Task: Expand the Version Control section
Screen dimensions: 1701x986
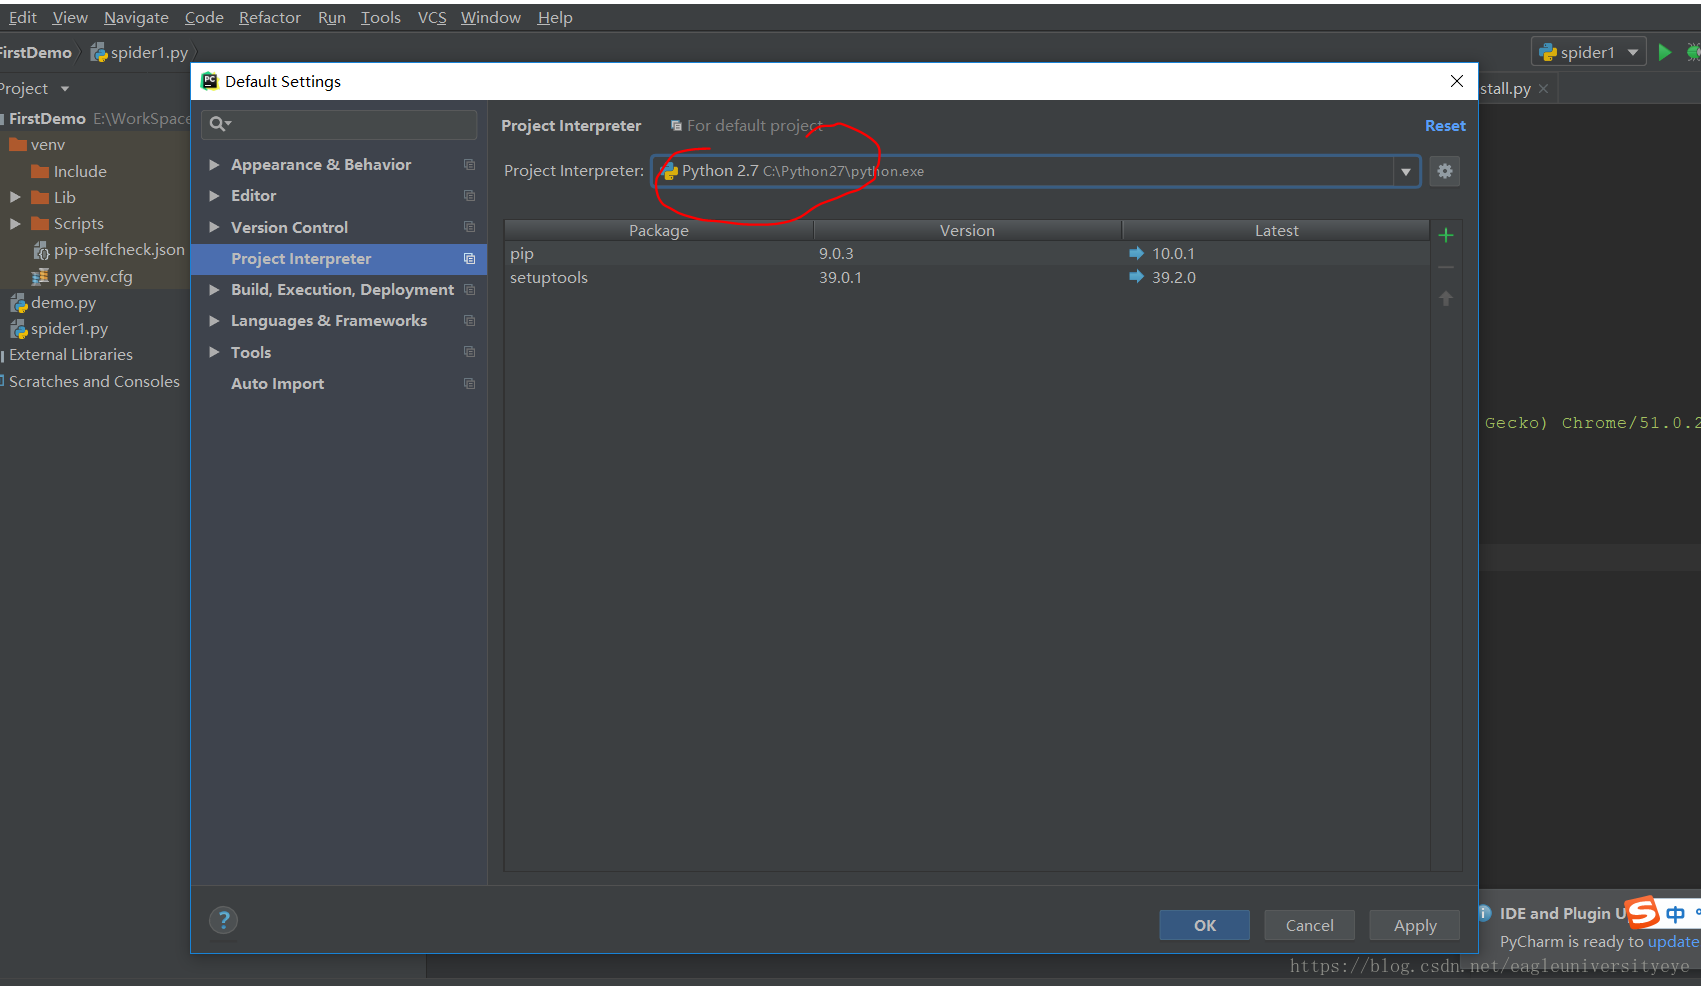Action: pyautogui.click(x=214, y=227)
